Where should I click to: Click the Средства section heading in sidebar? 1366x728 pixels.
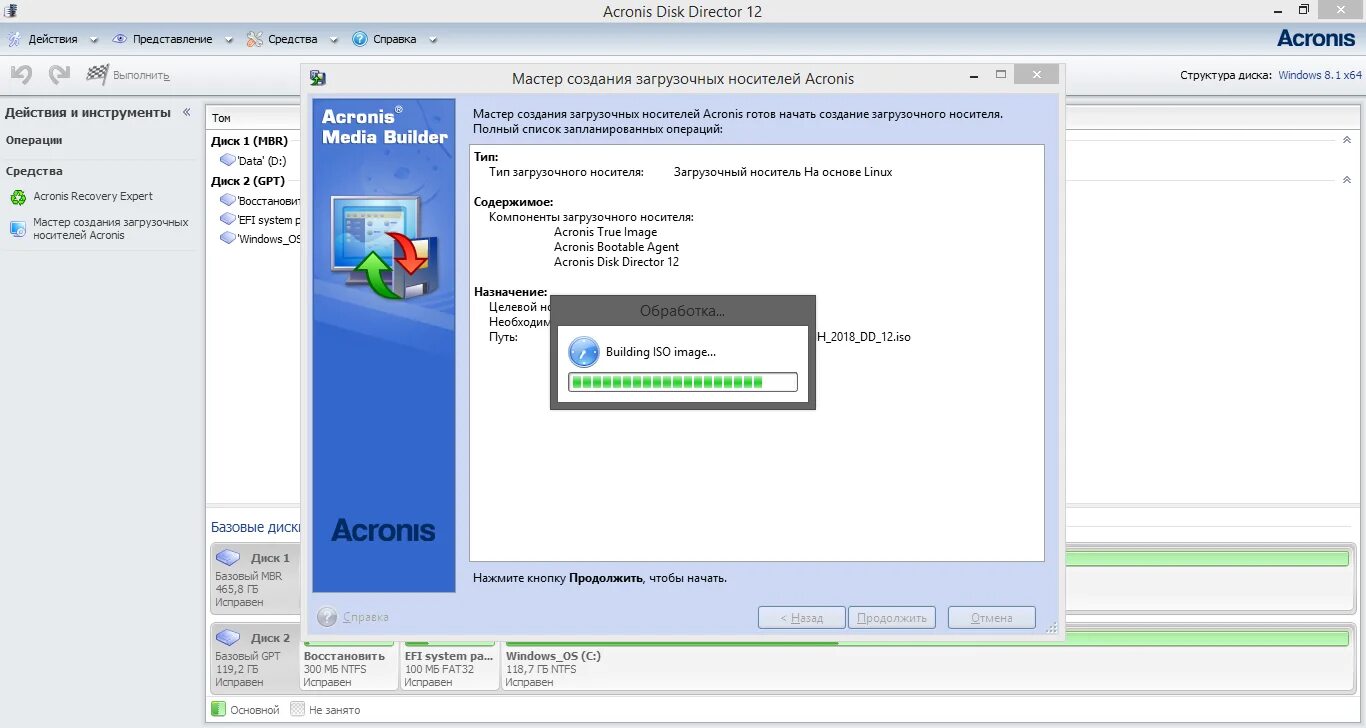(x=34, y=171)
